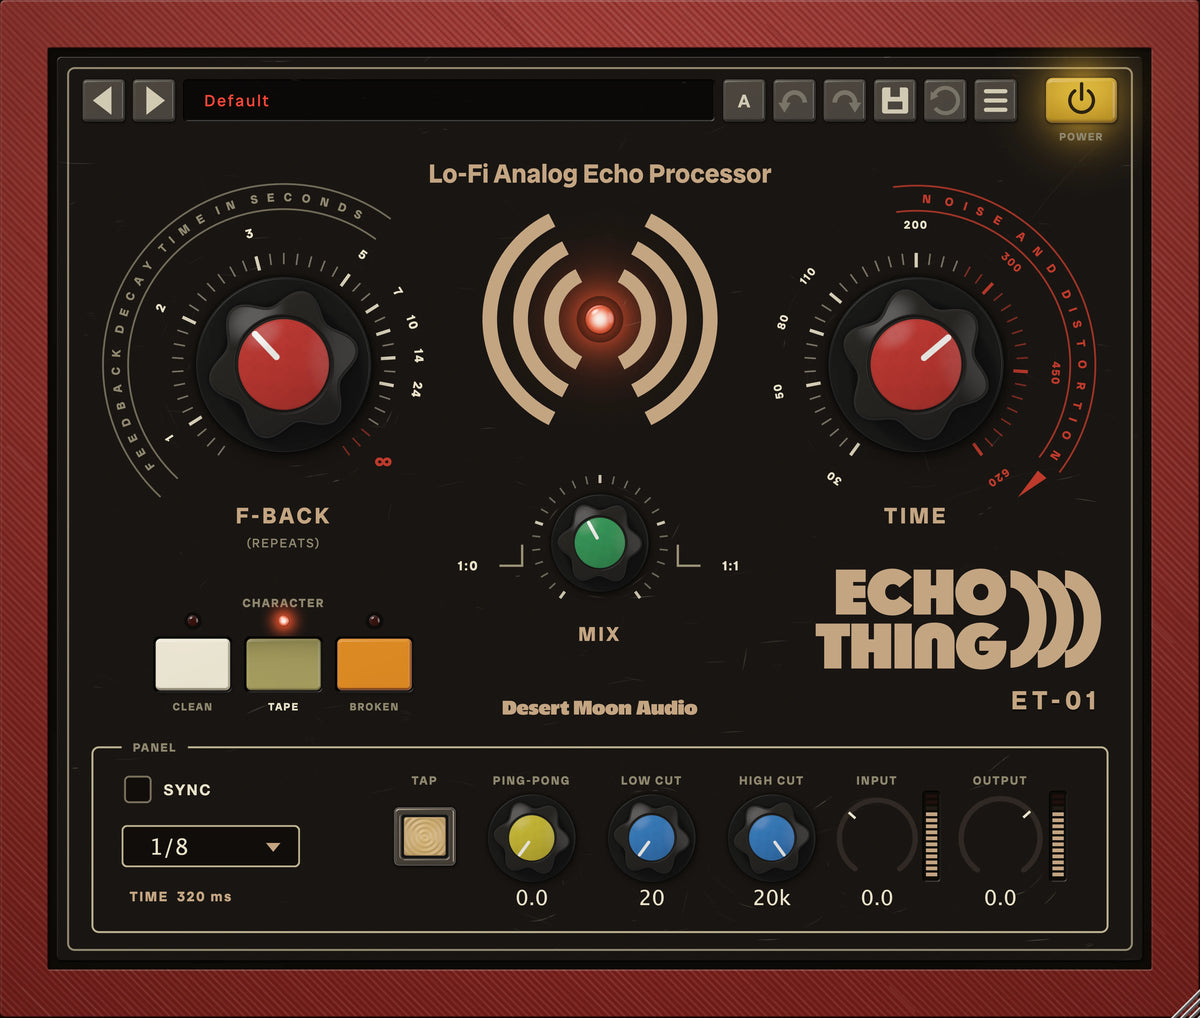Screen dimensions: 1200x1018
Task: Click the INPUT gain knob
Action: 877,838
